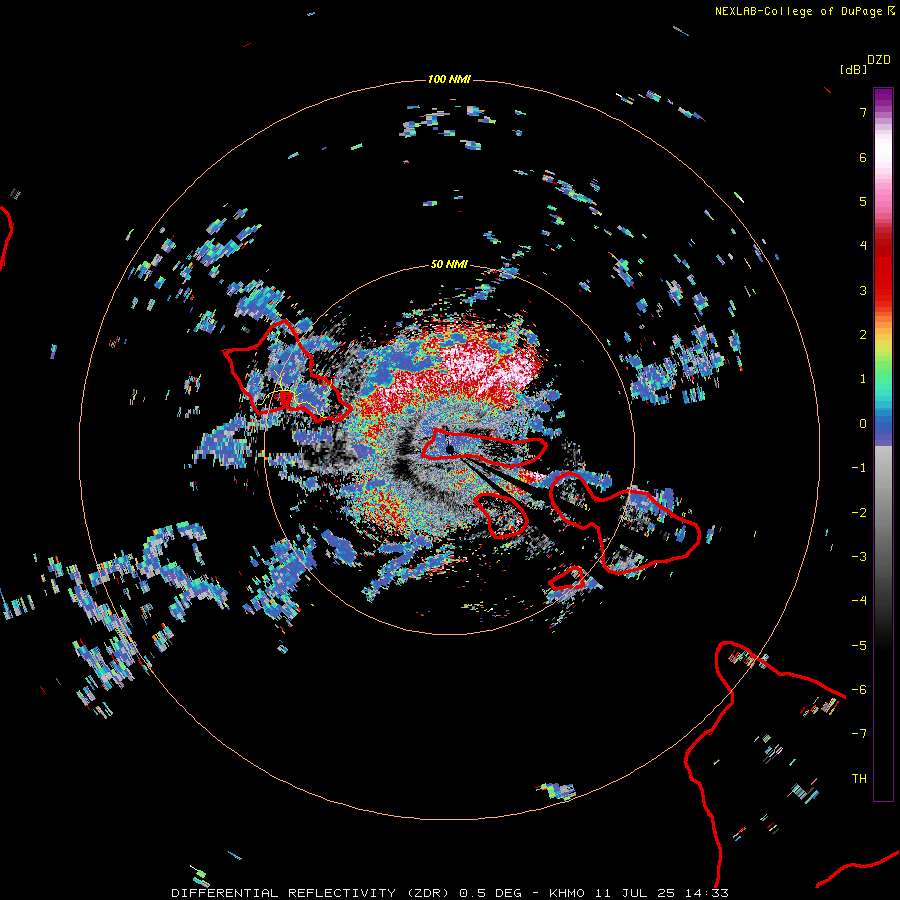This screenshot has width=900, height=900.
Task: Click the -7 value on color scale
Action: click(859, 734)
